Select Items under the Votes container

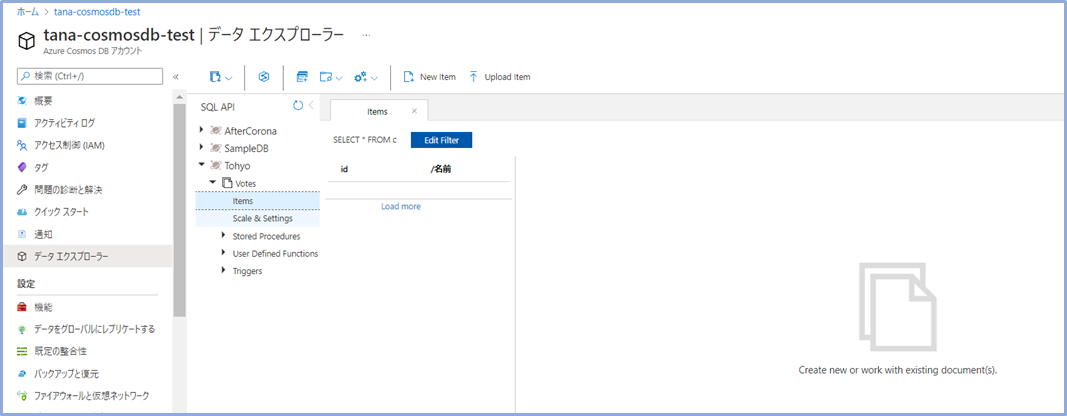pos(257,201)
